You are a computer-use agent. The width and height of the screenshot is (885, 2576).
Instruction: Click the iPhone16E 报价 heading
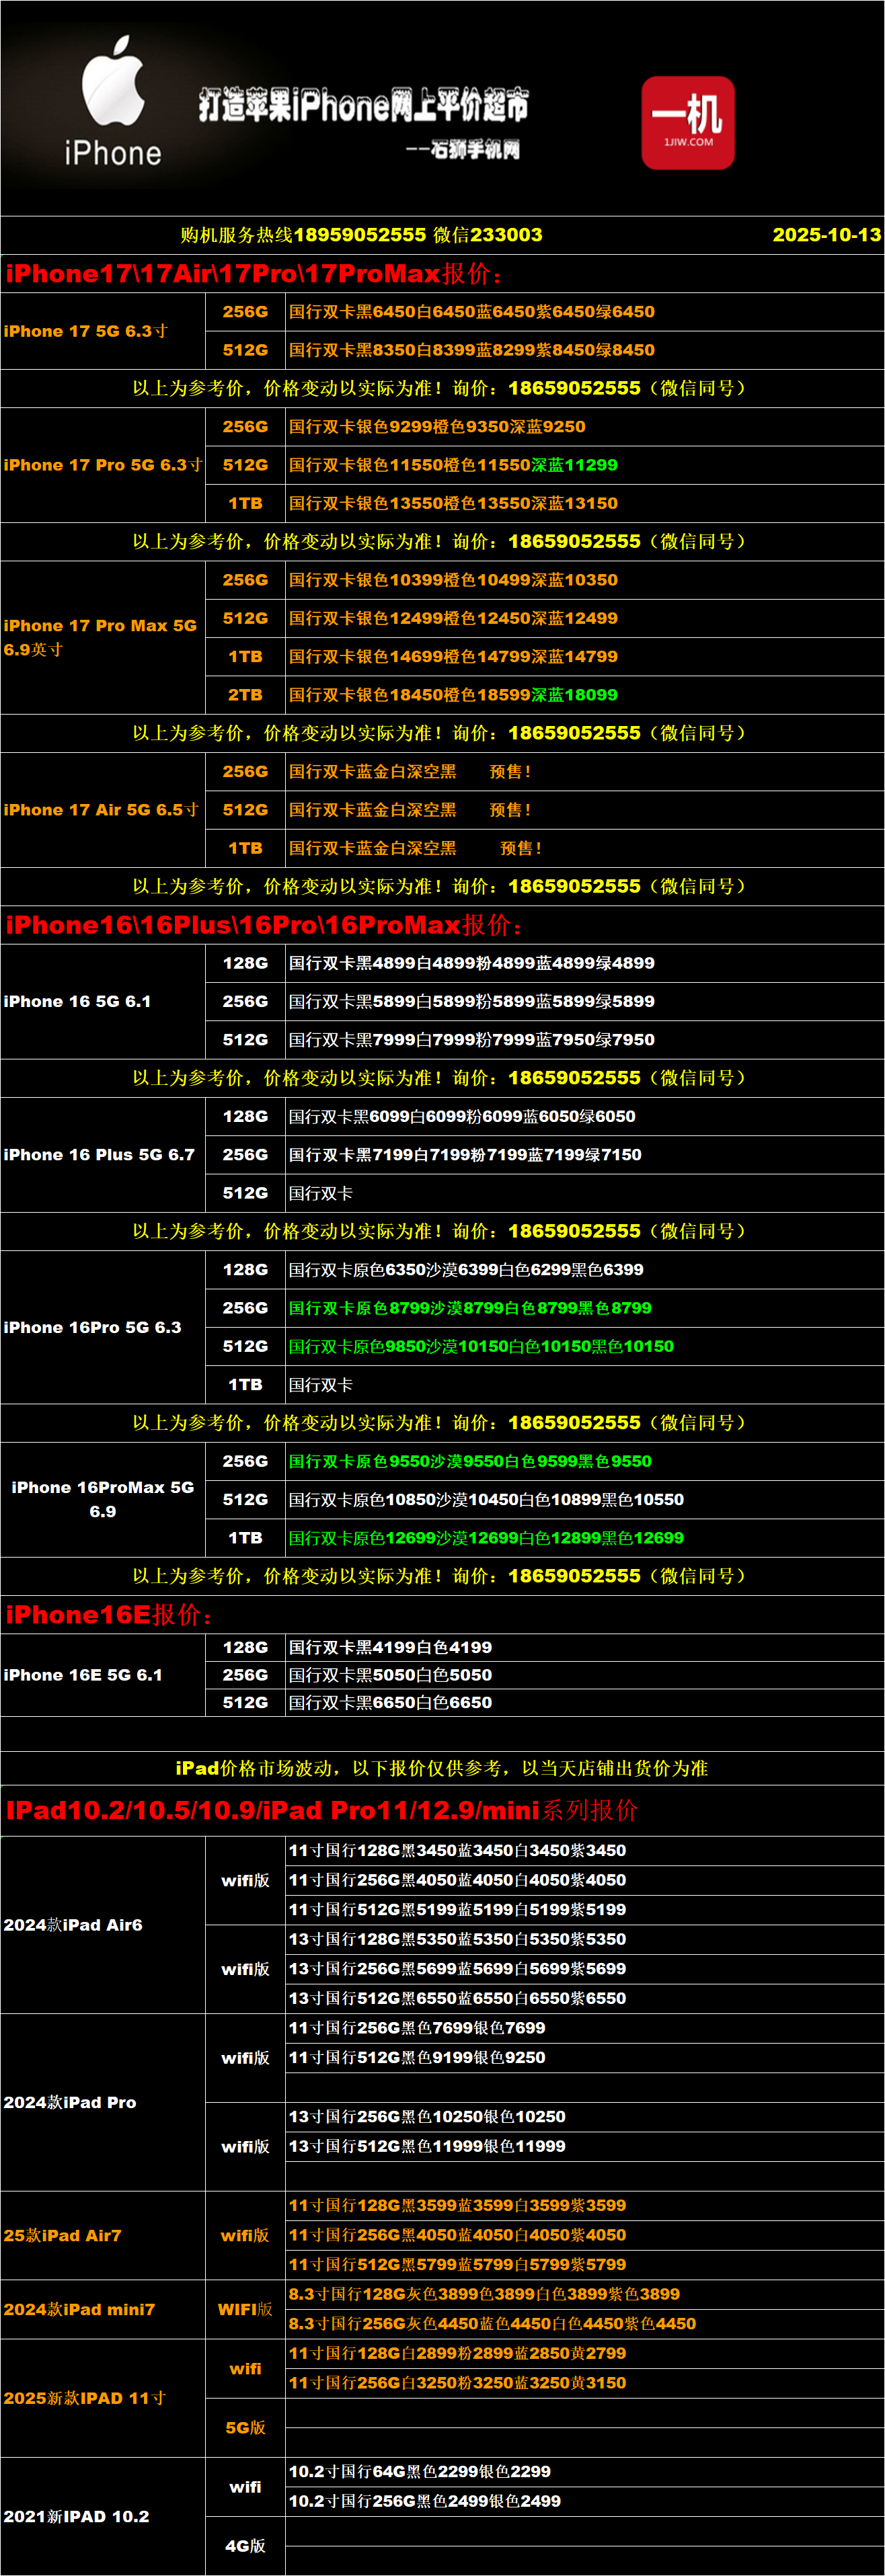[108, 1615]
